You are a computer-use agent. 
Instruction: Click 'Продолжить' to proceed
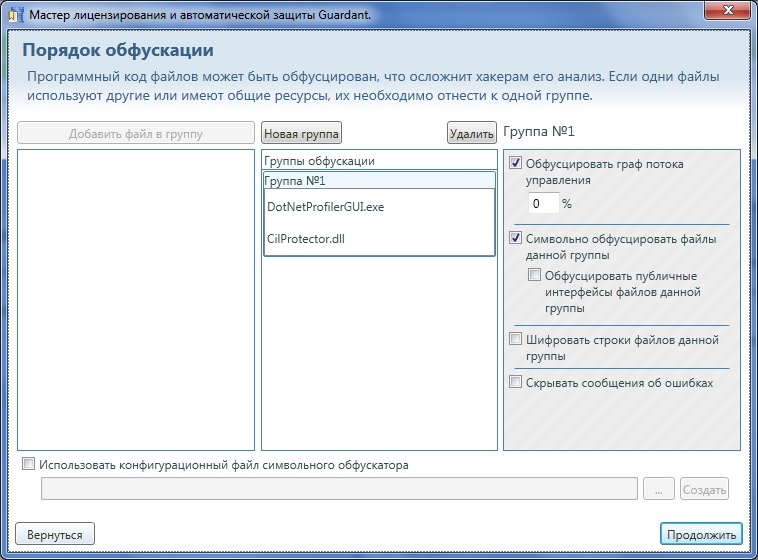[x=701, y=533]
